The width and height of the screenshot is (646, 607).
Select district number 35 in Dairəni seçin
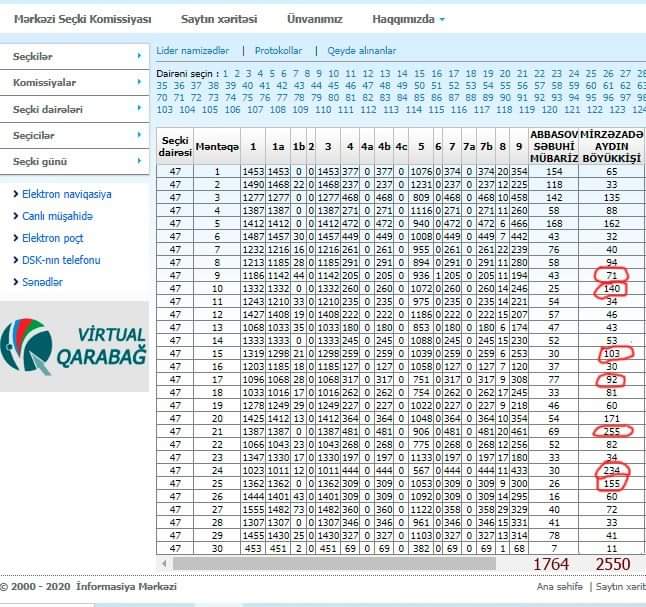(x=162, y=86)
